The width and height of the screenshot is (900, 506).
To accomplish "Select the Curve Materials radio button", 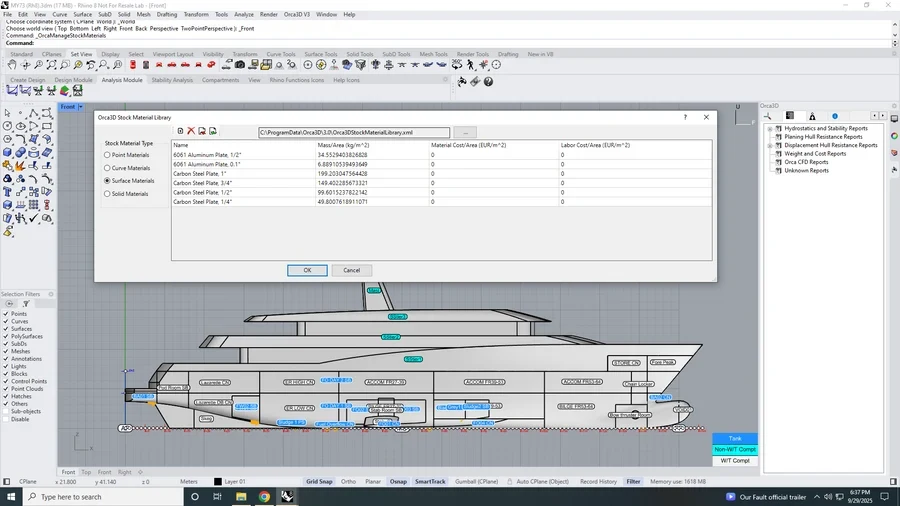I will click(x=107, y=168).
